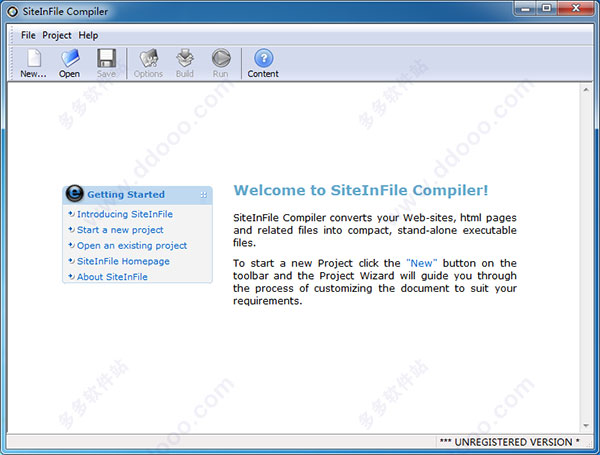This screenshot has width=600, height=455.
Task: Click the Open an existing project link
Action: coord(132,245)
